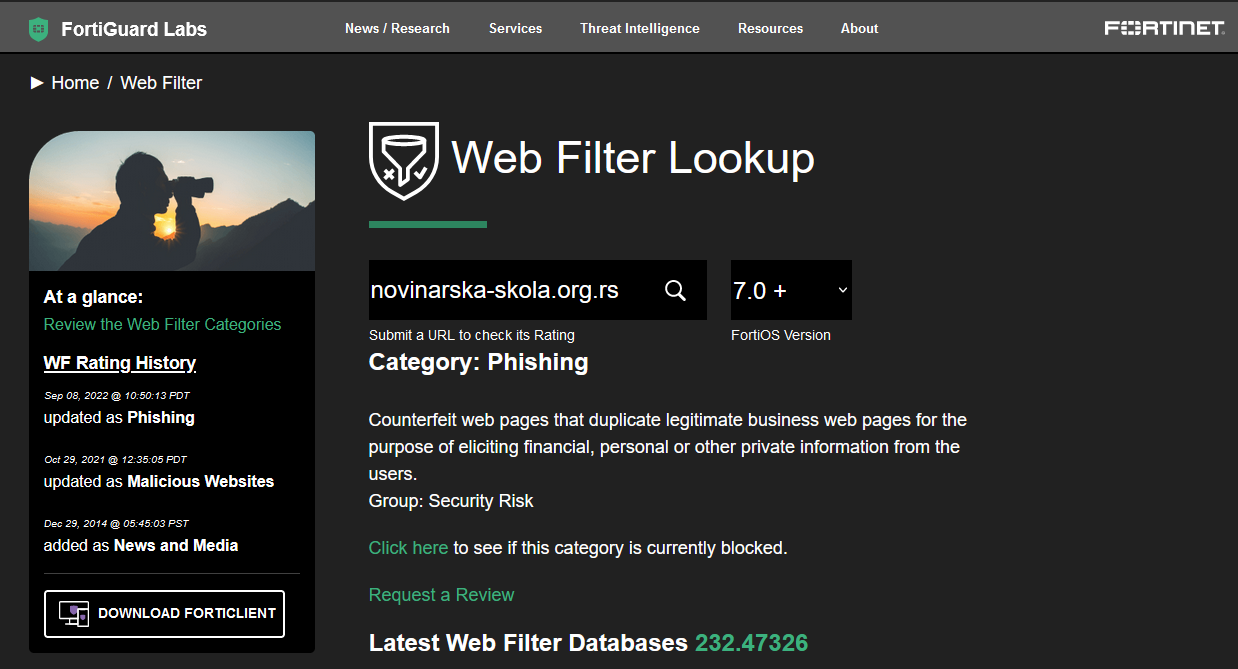Click the Sep 08, 2022 timestamp

[x=117, y=396]
